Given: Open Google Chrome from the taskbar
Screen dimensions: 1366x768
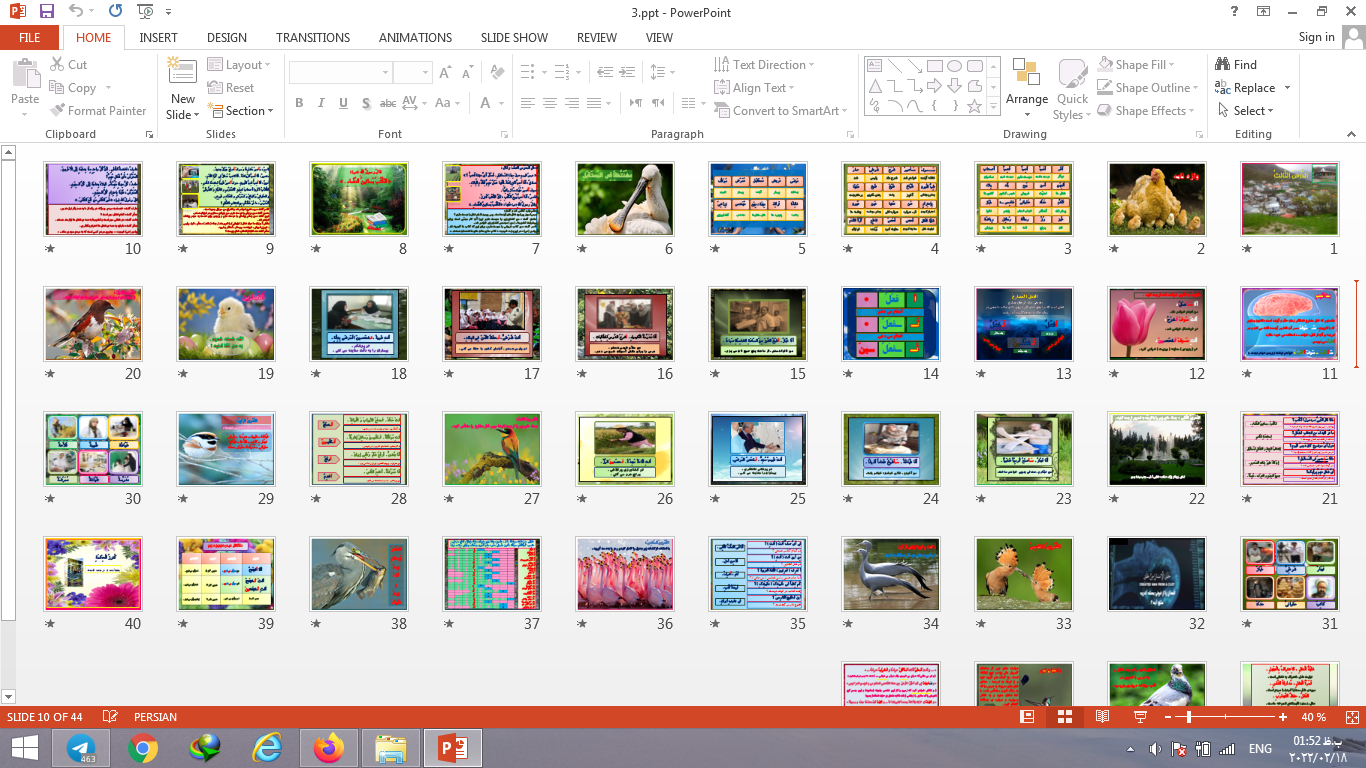Looking at the screenshot, I should pos(143,748).
